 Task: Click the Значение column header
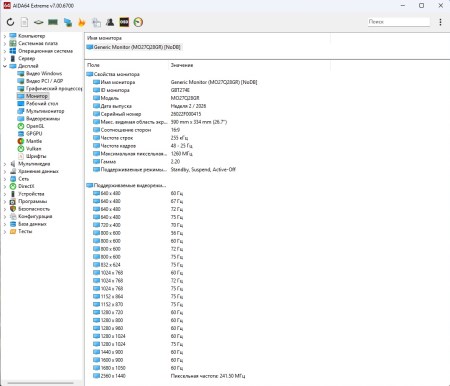tap(182, 65)
